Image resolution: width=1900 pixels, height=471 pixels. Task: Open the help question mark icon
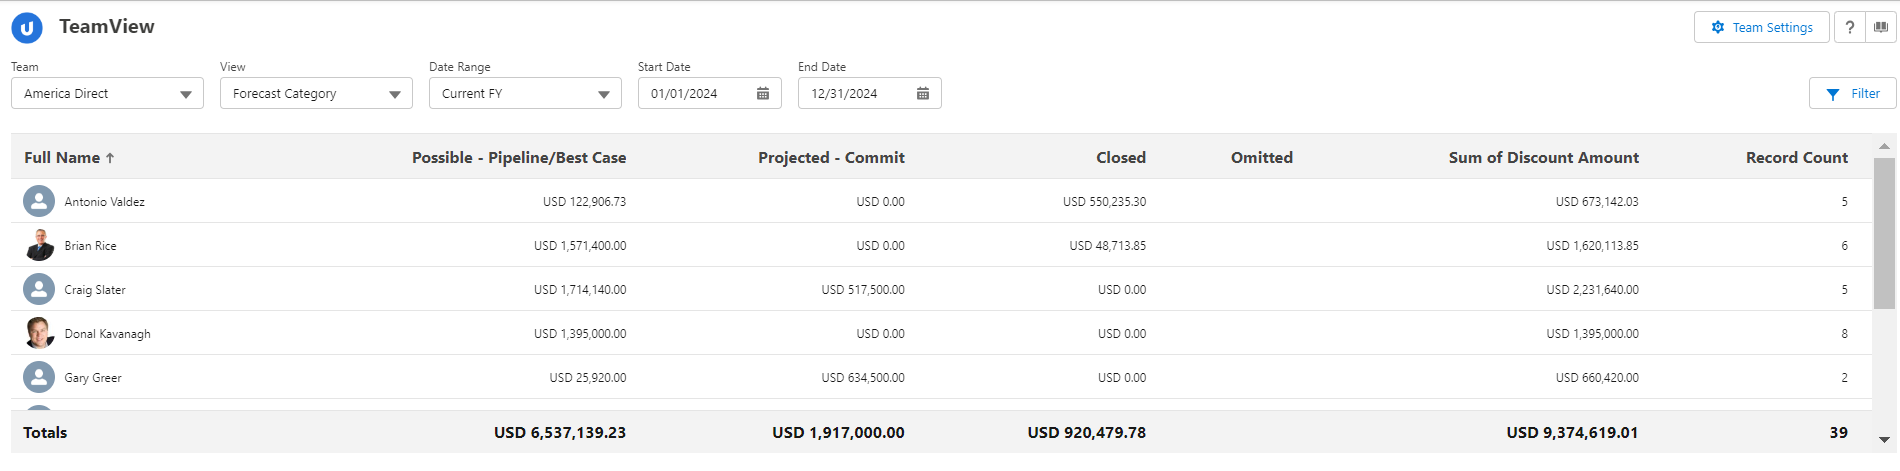(1850, 28)
